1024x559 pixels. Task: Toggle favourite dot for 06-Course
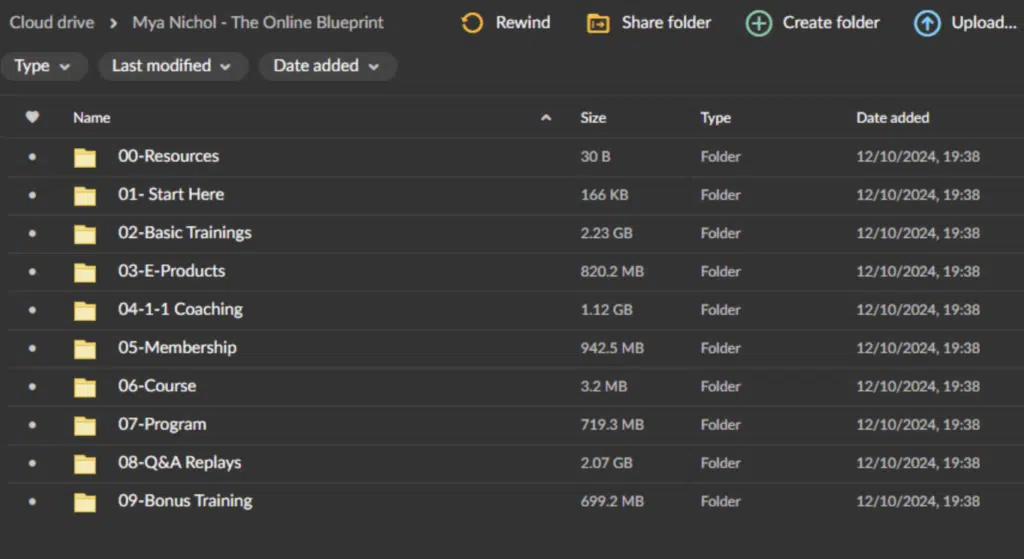point(32,387)
